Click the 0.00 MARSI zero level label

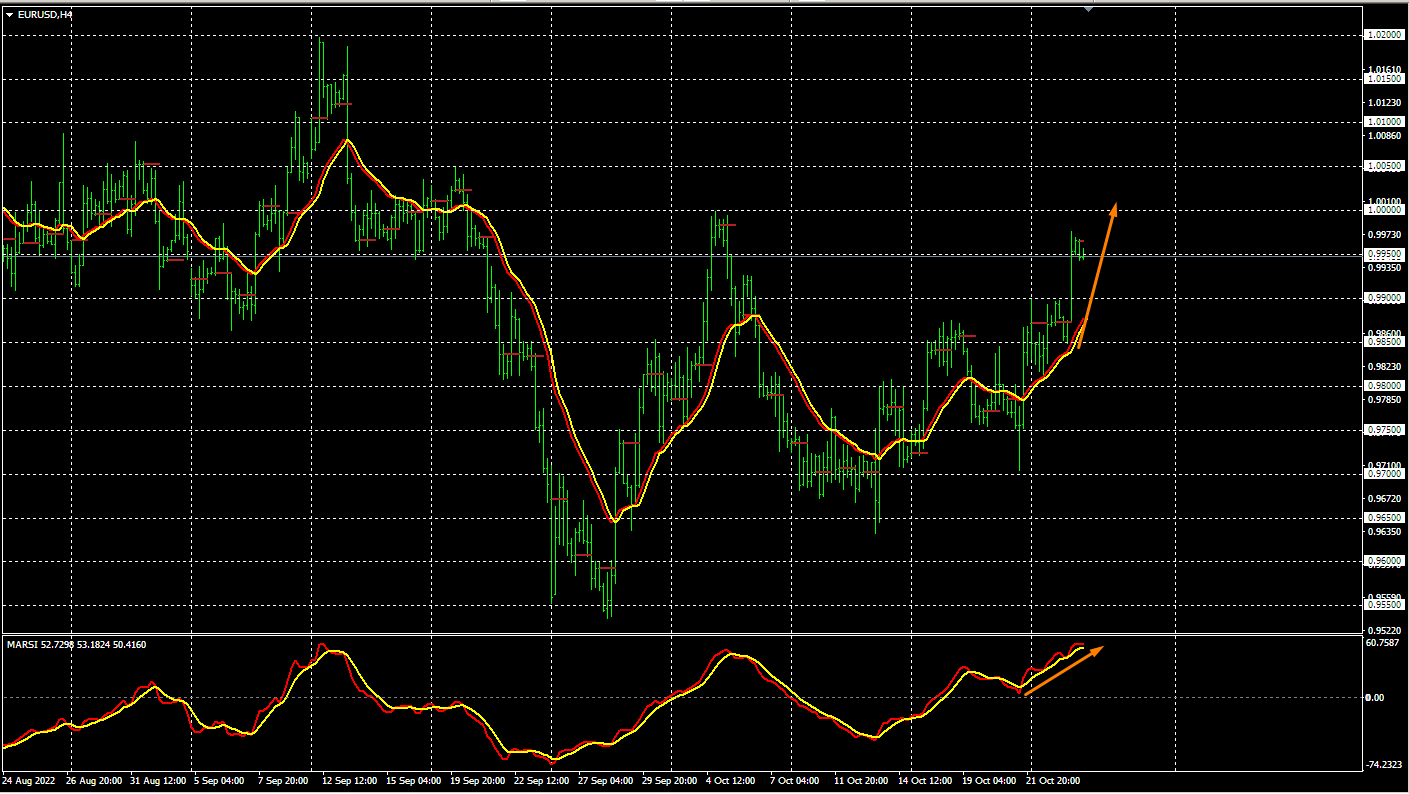1375,697
